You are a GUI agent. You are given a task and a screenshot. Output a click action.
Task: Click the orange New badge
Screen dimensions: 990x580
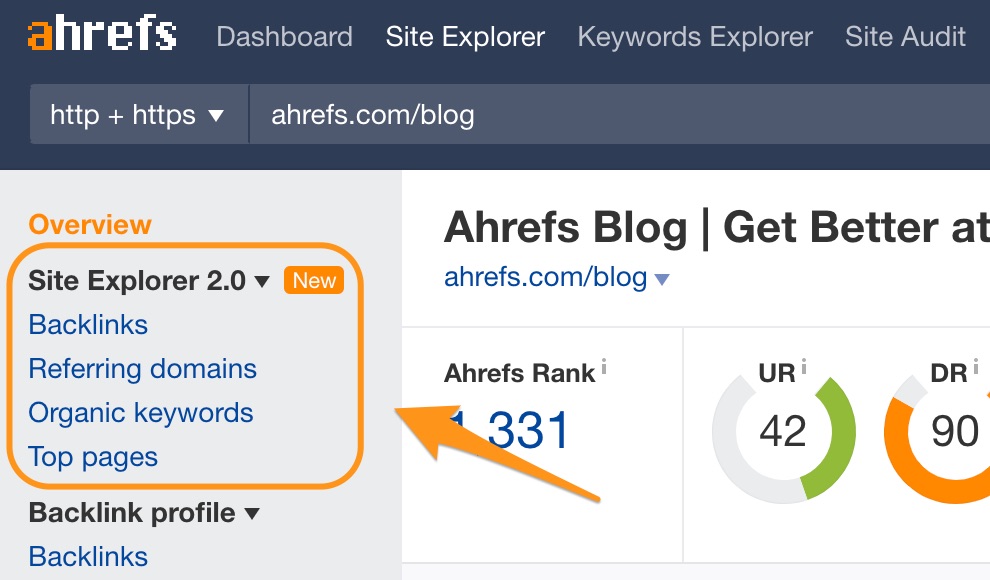314,281
